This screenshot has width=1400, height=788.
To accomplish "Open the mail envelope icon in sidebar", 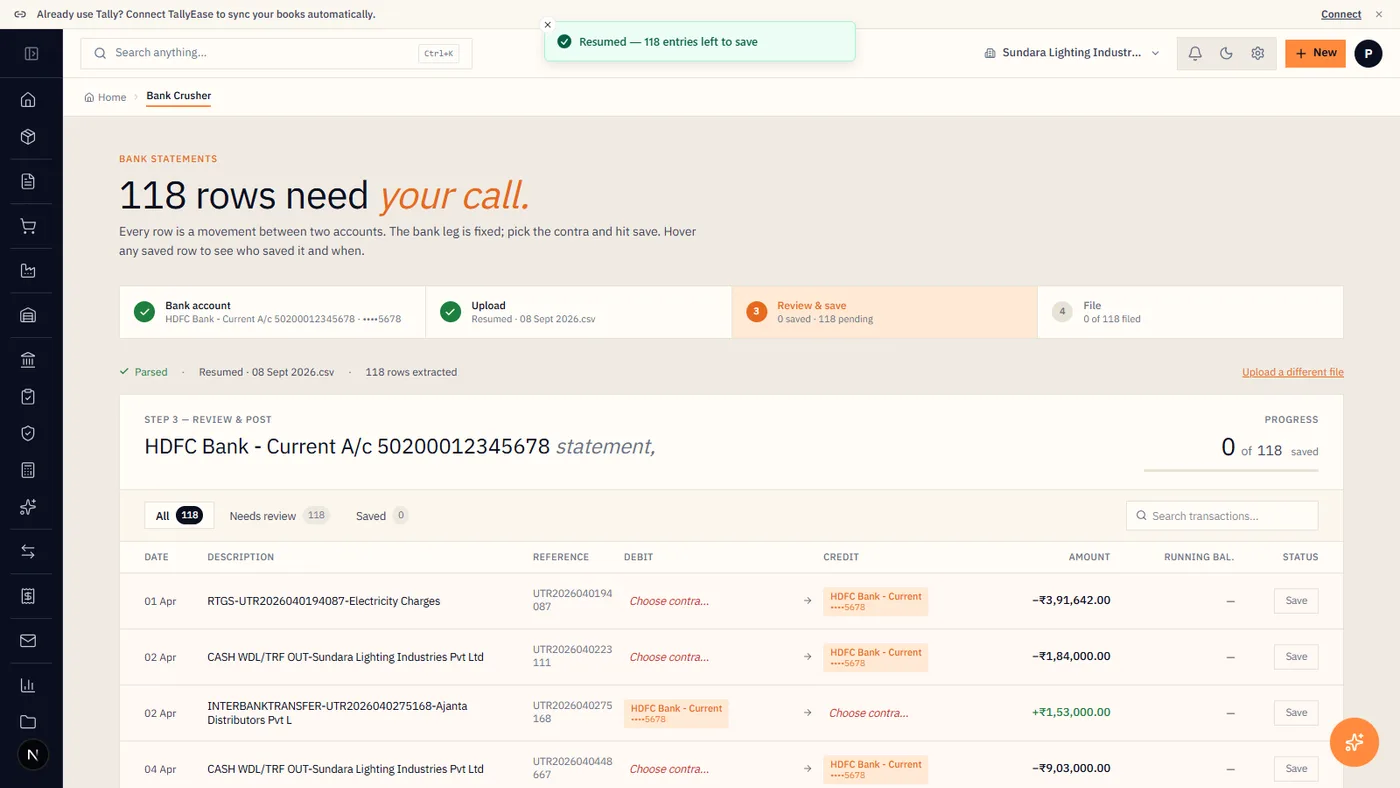I will click(28, 641).
